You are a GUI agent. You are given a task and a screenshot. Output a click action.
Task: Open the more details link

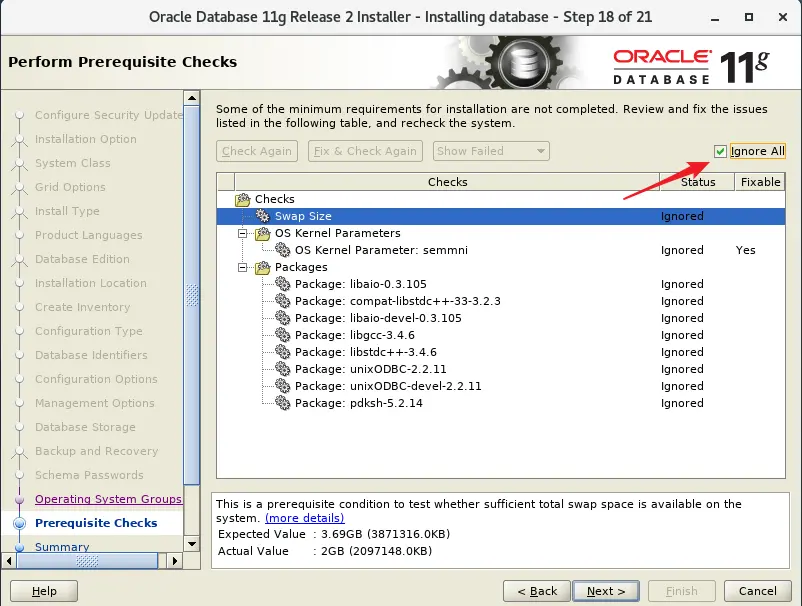coord(304,518)
